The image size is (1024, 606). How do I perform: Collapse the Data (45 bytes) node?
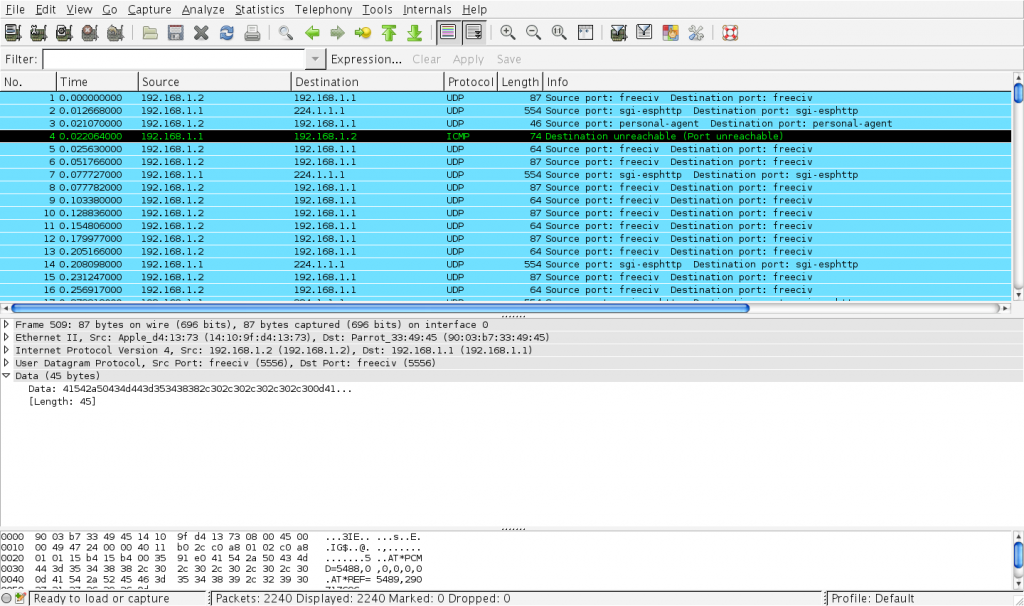click(6, 376)
